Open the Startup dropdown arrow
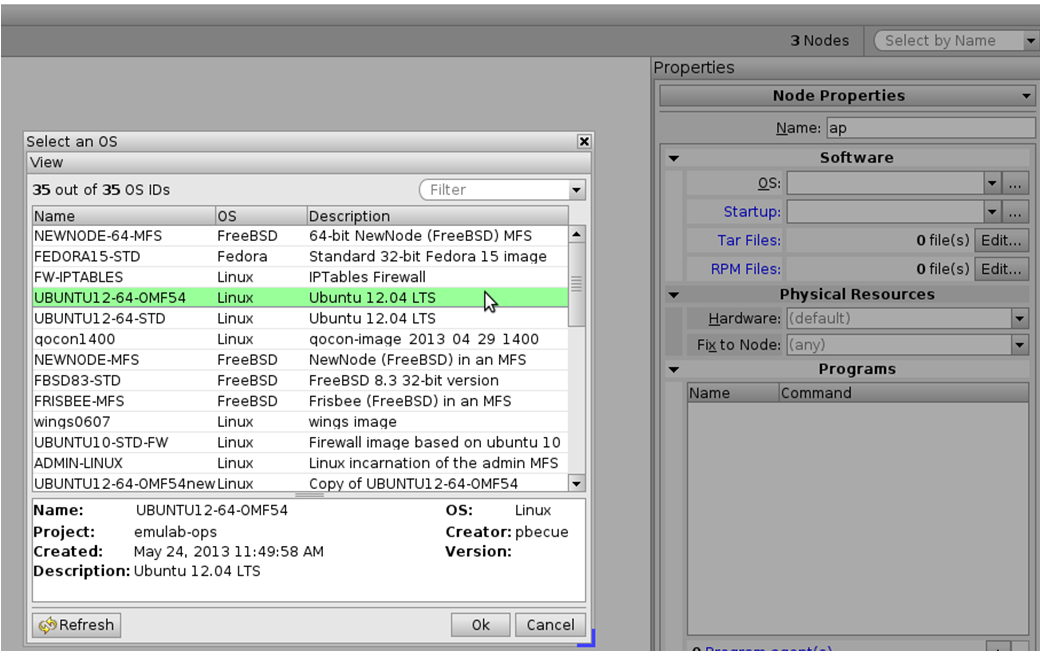This screenshot has width=1041, height=652. (x=992, y=212)
